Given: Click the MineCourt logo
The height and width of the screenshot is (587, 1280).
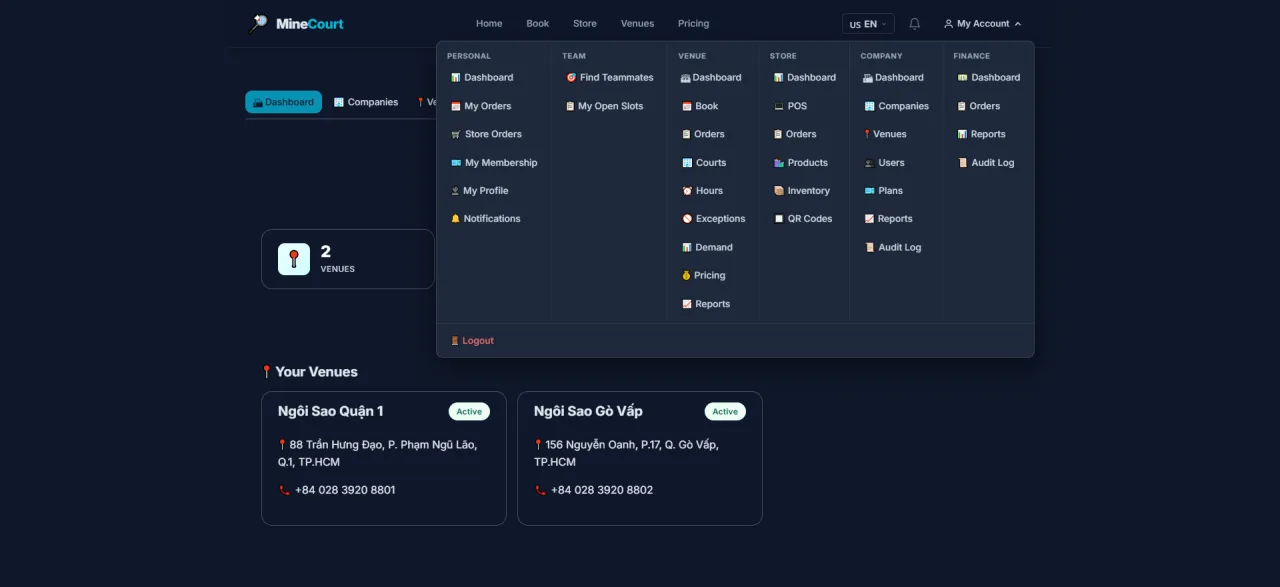Looking at the screenshot, I should pos(296,24).
